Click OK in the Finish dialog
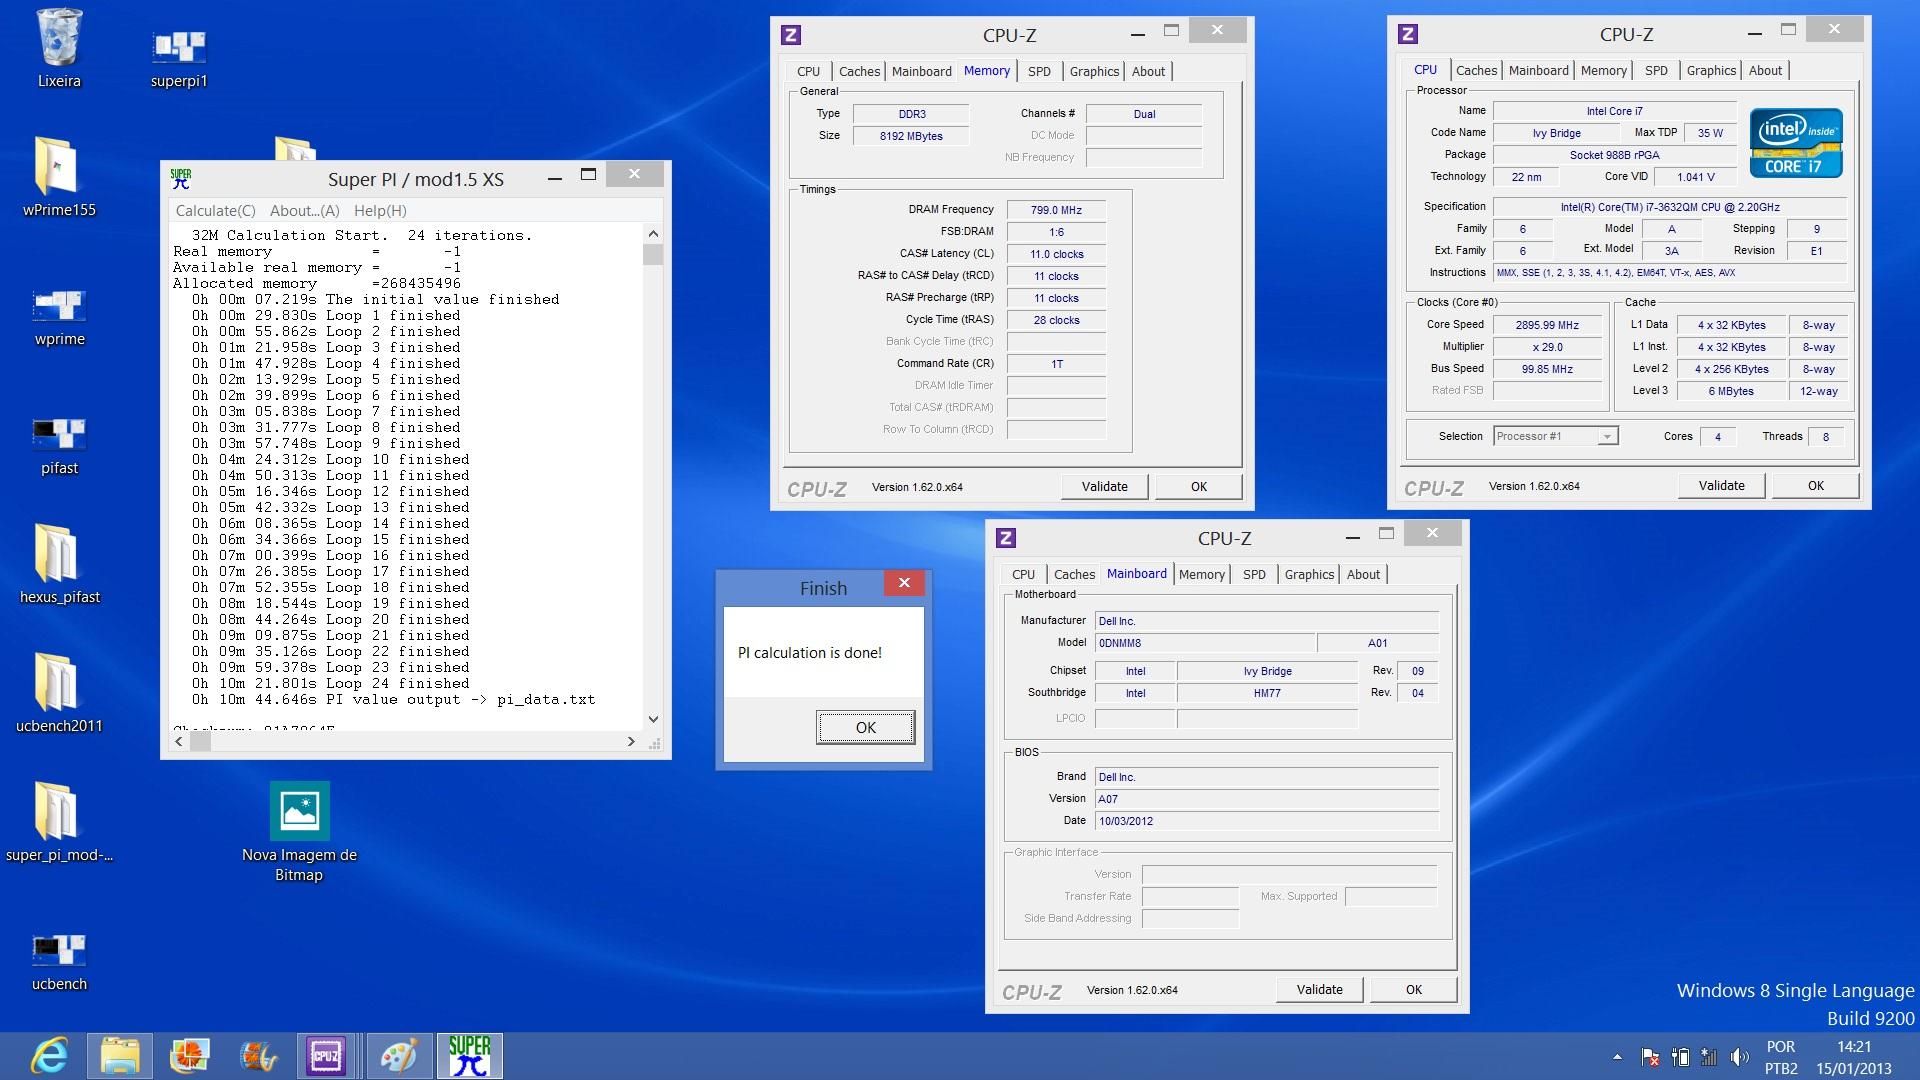Viewport: 1920px width, 1080px height. (x=865, y=727)
